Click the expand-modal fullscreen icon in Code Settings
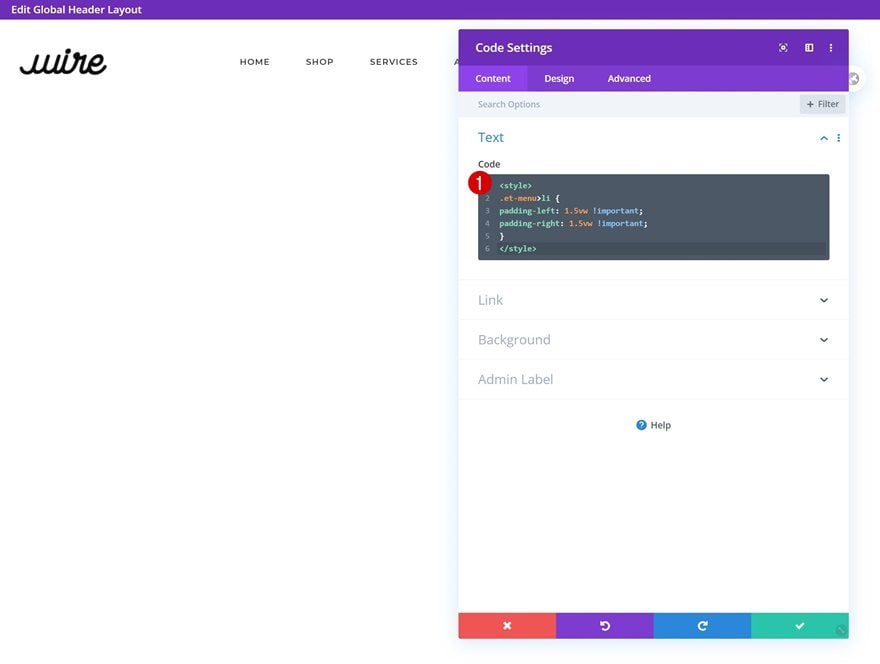Image resolution: width=880 pixels, height=664 pixels. pyautogui.click(x=783, y=48)
